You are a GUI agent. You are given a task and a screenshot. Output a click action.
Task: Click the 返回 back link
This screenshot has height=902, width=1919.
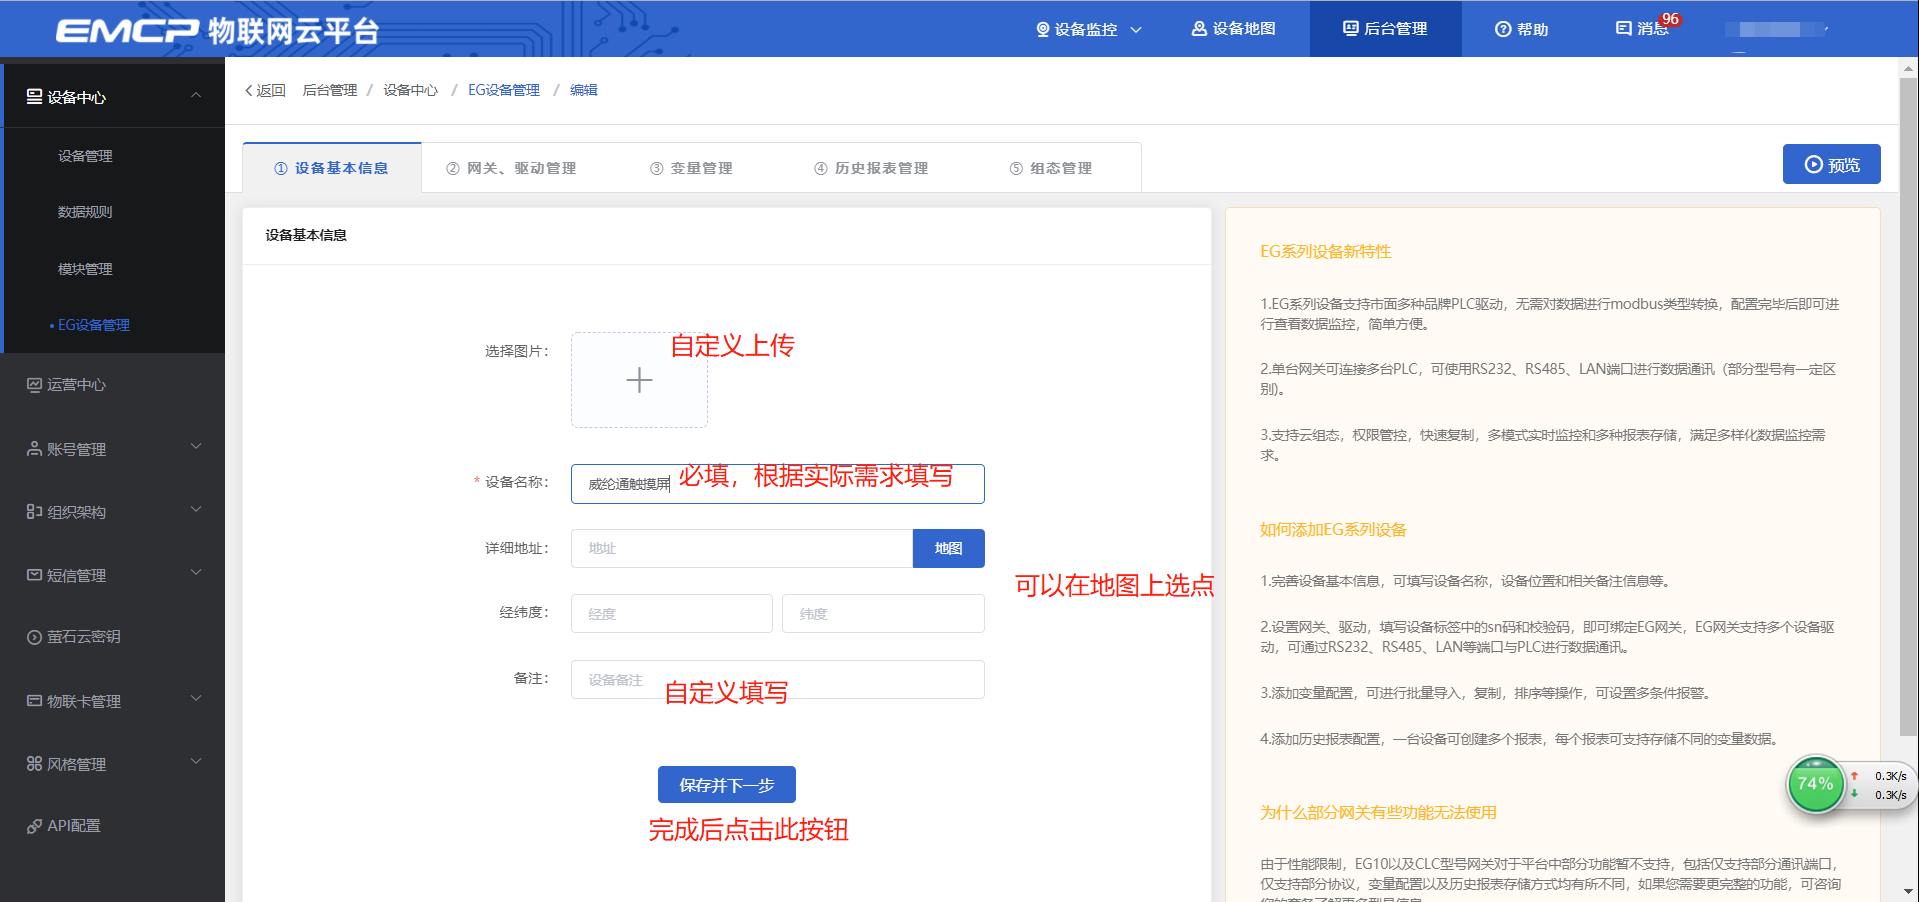point(265,90)
